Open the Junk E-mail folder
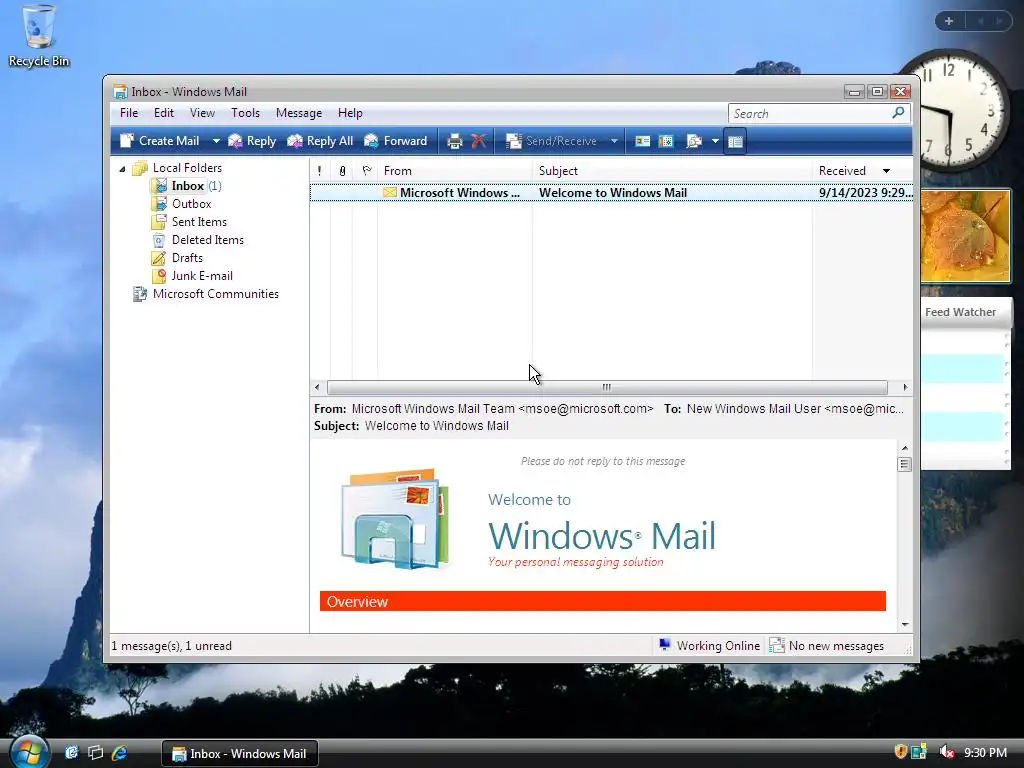Viewport: 1024px width, 768px height. [x=202, y=276]
